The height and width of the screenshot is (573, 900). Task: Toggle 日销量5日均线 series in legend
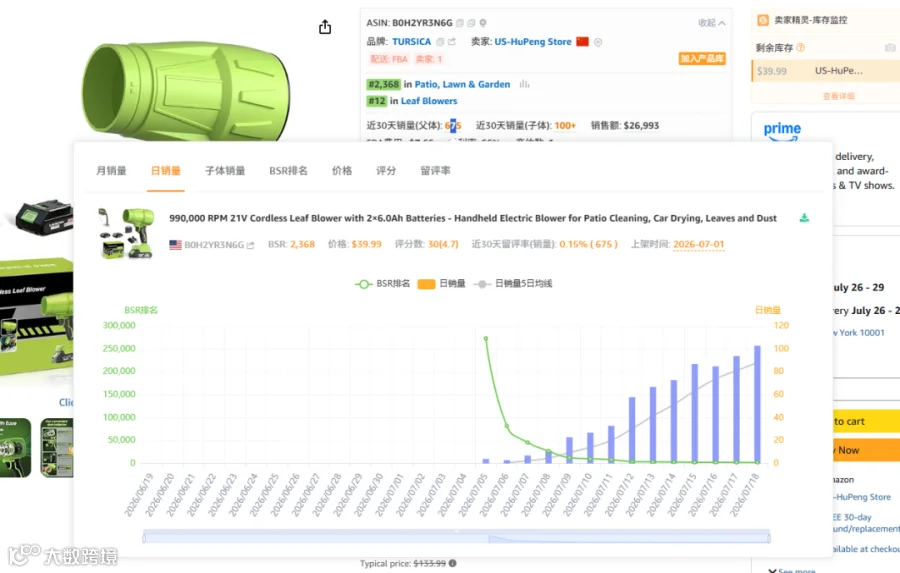coord(513,284)
